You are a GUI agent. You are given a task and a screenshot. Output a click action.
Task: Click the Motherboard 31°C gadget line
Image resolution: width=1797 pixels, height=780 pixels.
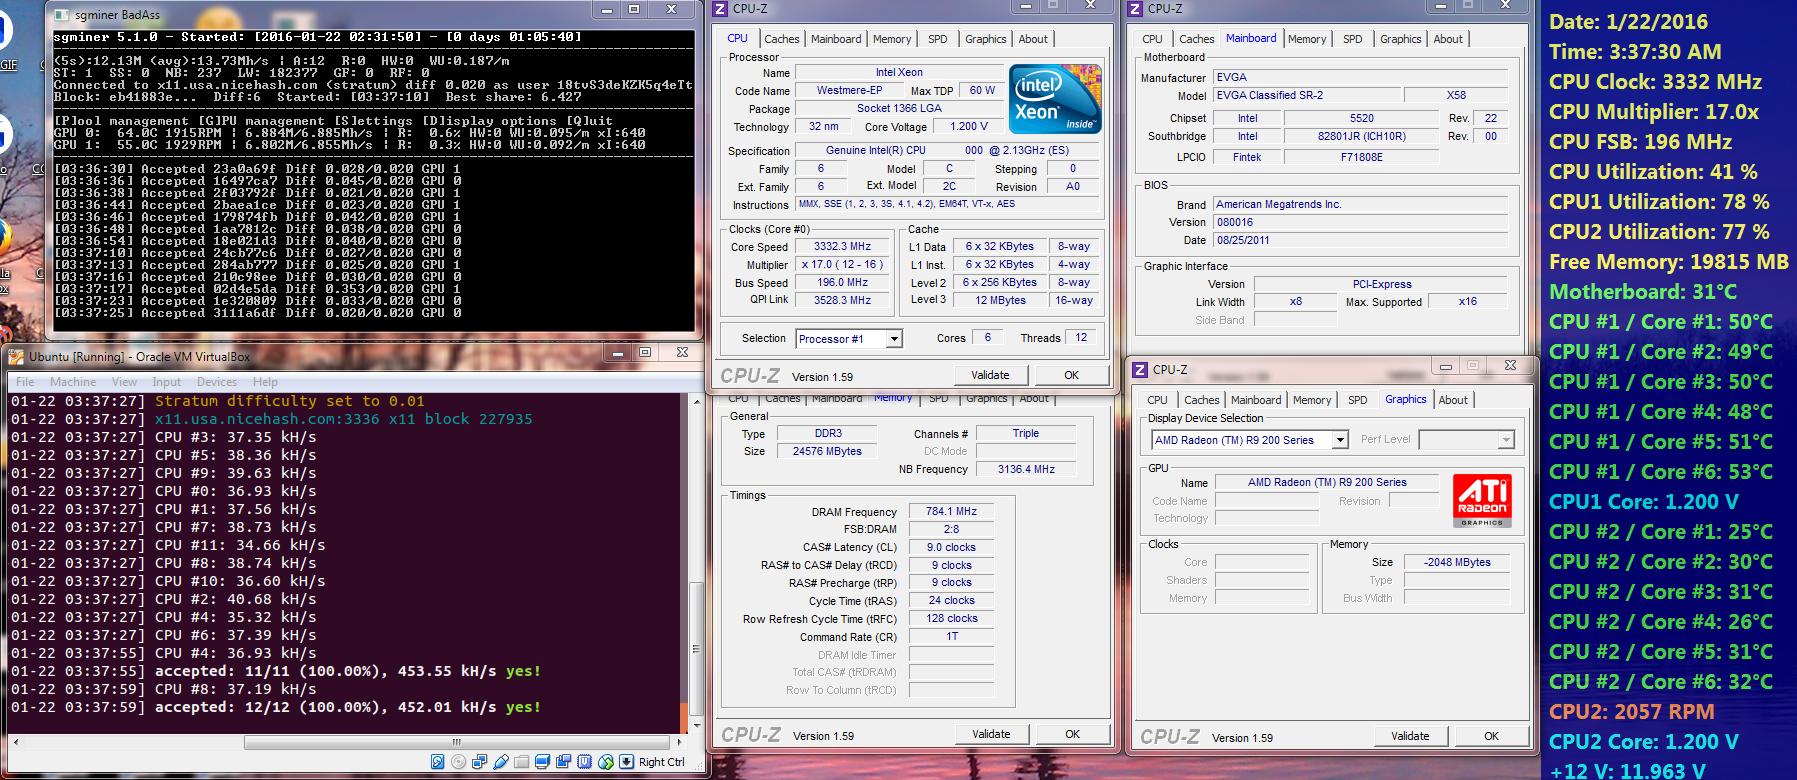click(x=1642, y=292)
